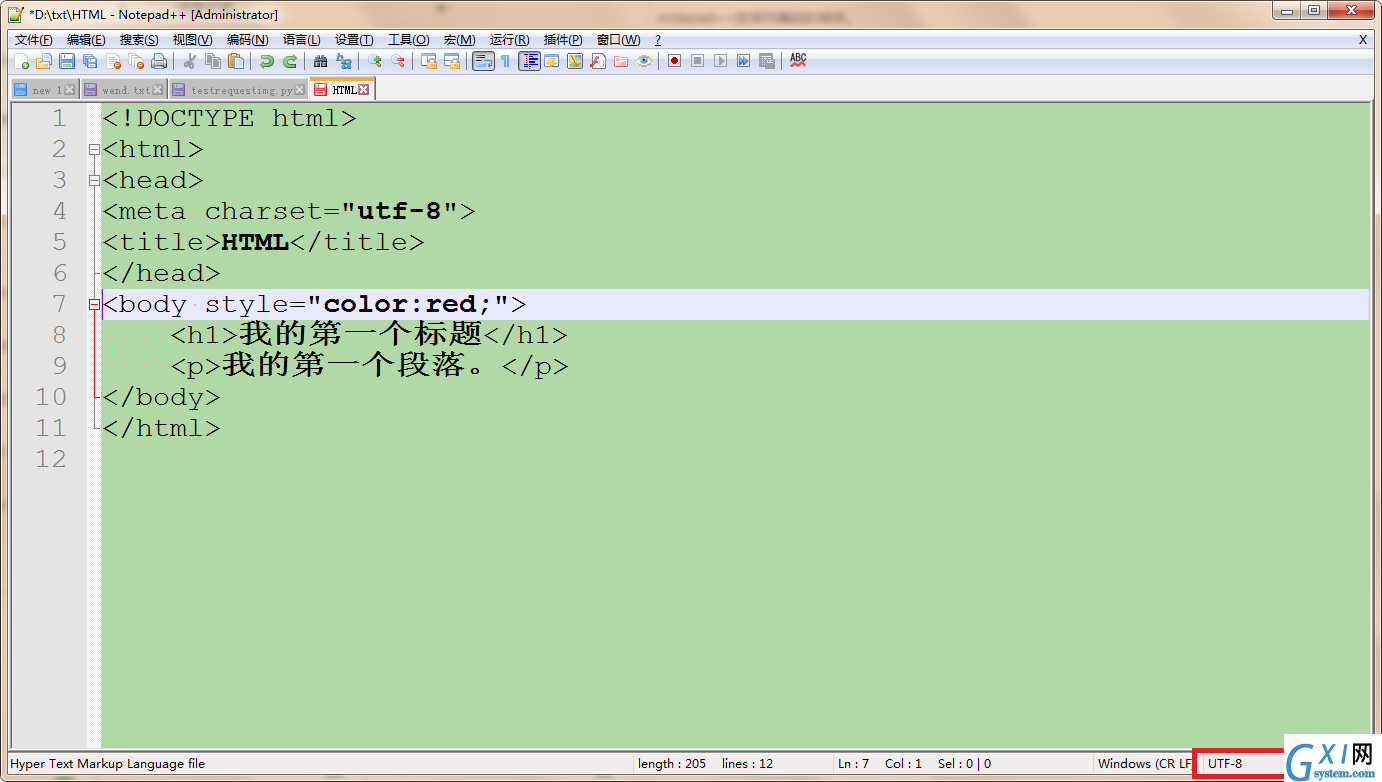The height and width of the screenshot is (782, 1382).
Task: Enable synchronized vertical scrolling icon
Action: [429, 61]
